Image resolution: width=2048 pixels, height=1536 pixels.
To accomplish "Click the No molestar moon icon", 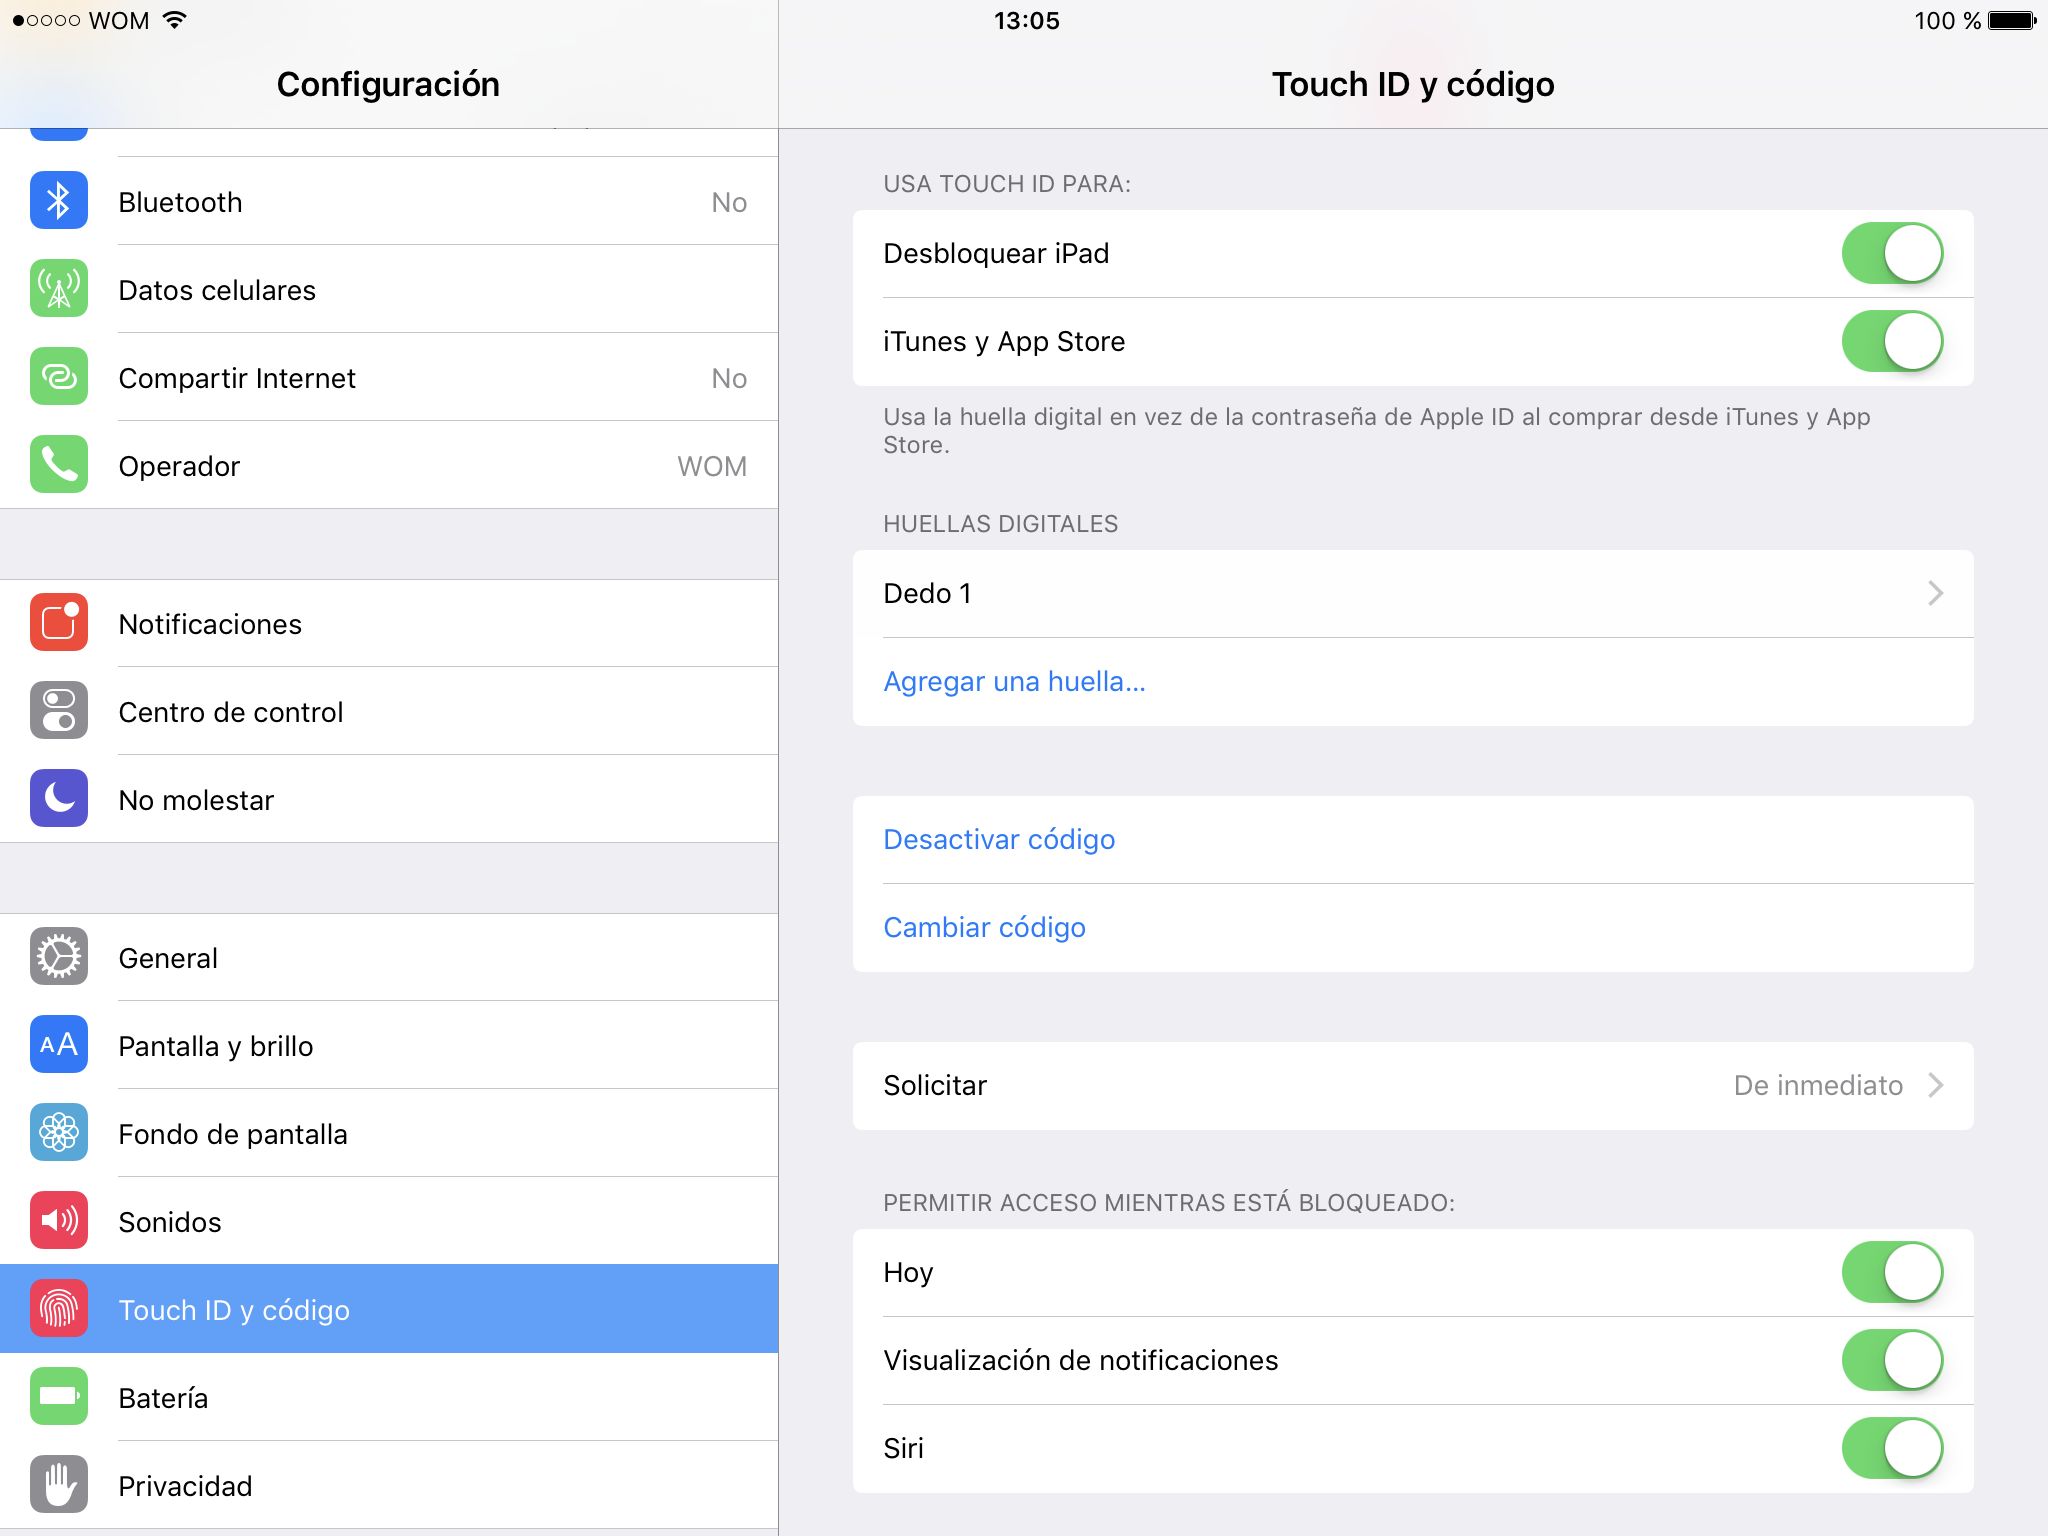I will [58, 799].
